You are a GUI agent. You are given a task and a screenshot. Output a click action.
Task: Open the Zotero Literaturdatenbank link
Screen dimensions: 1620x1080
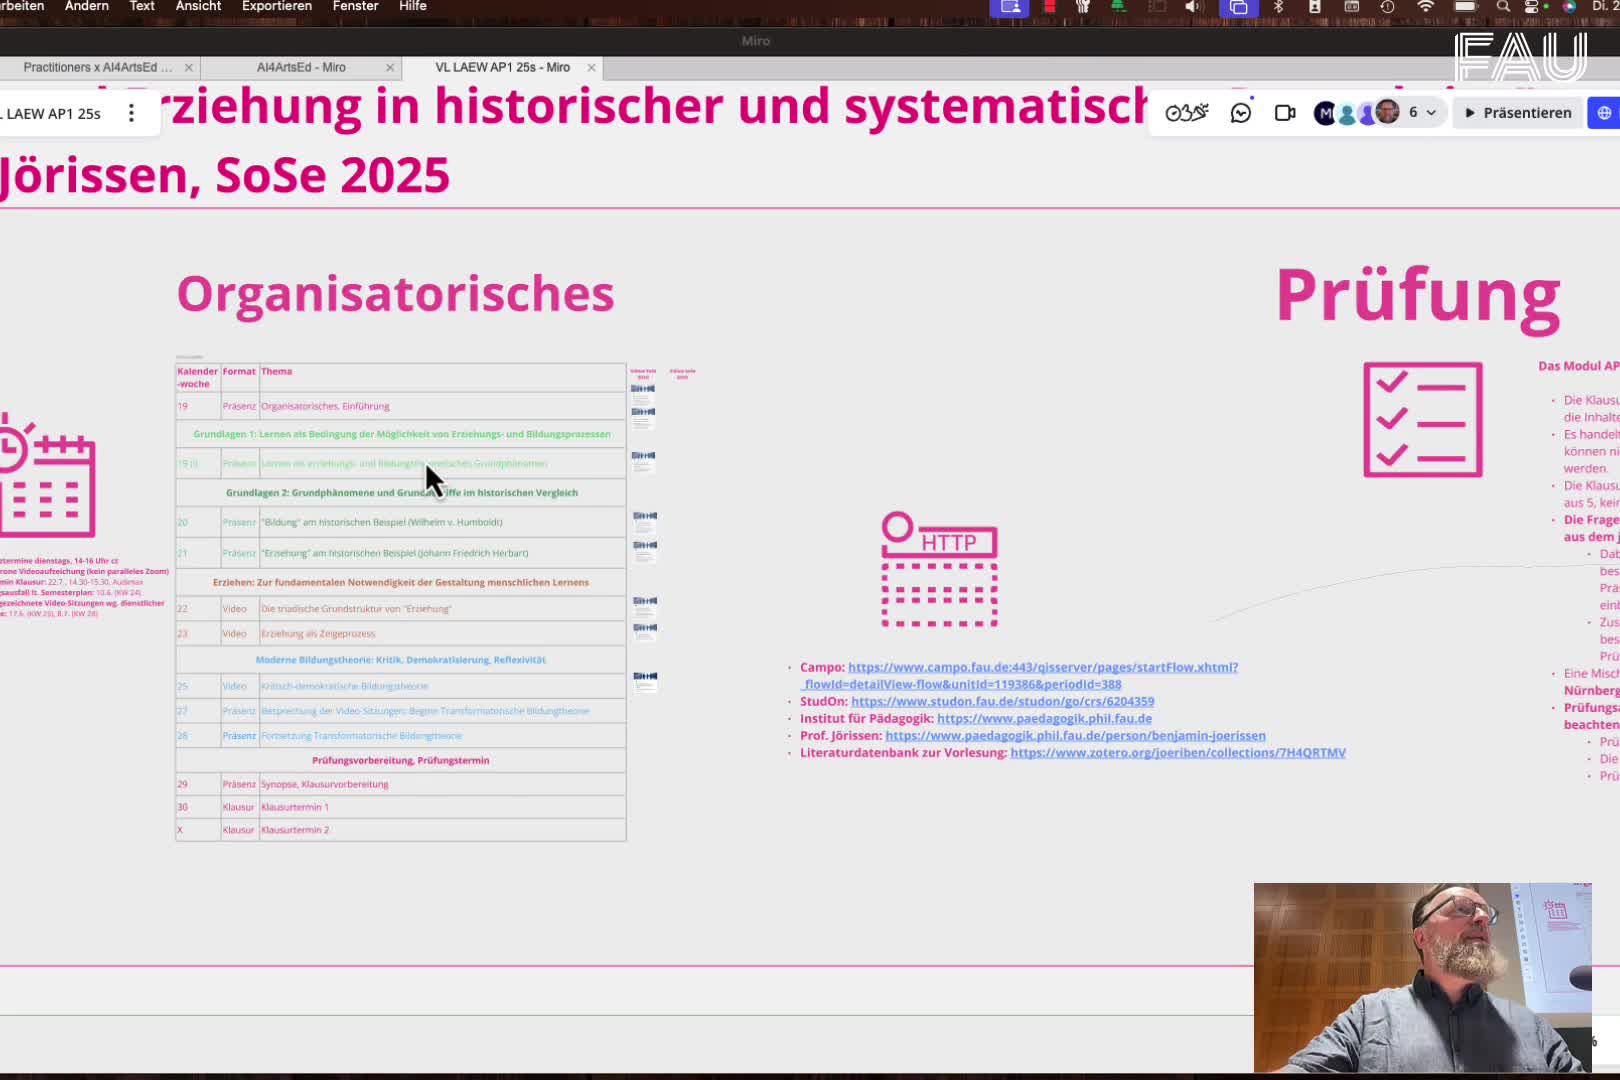(1177, 752)
